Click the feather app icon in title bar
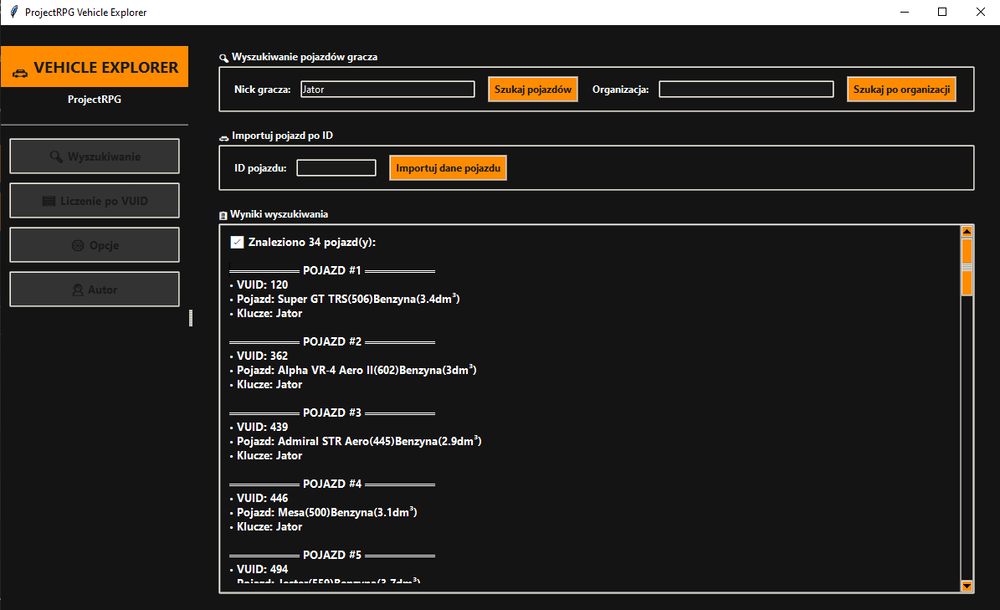 tap(14, 11)
